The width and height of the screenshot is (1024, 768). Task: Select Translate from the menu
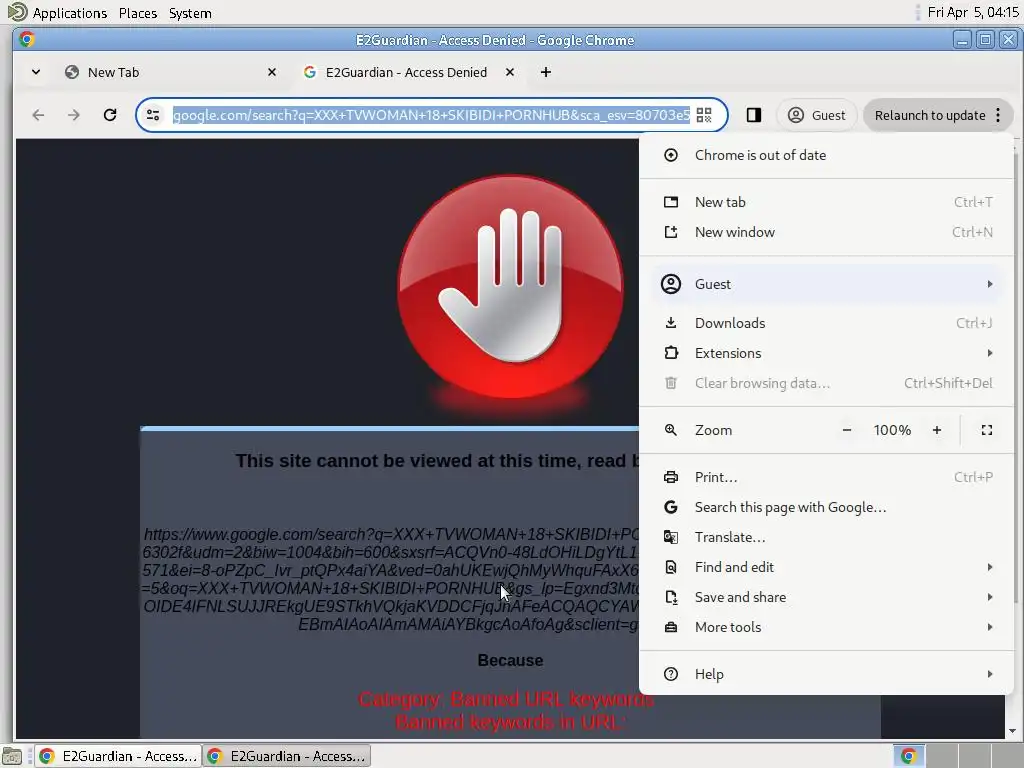tap(826, 537)
